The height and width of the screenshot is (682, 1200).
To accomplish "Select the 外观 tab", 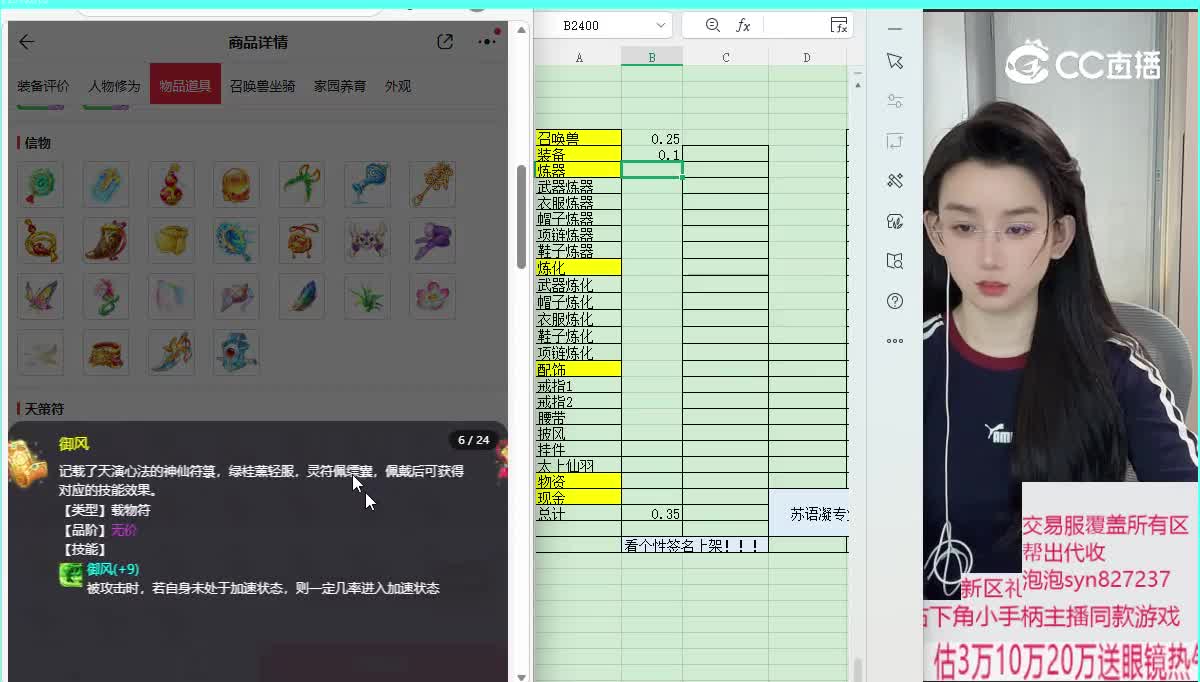I will [398, 86].
